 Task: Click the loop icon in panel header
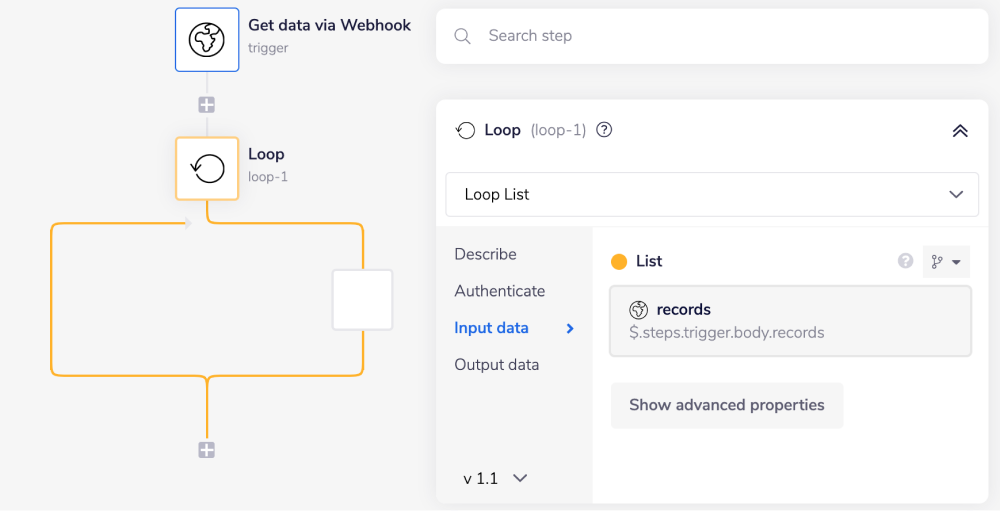pos(465,130)
